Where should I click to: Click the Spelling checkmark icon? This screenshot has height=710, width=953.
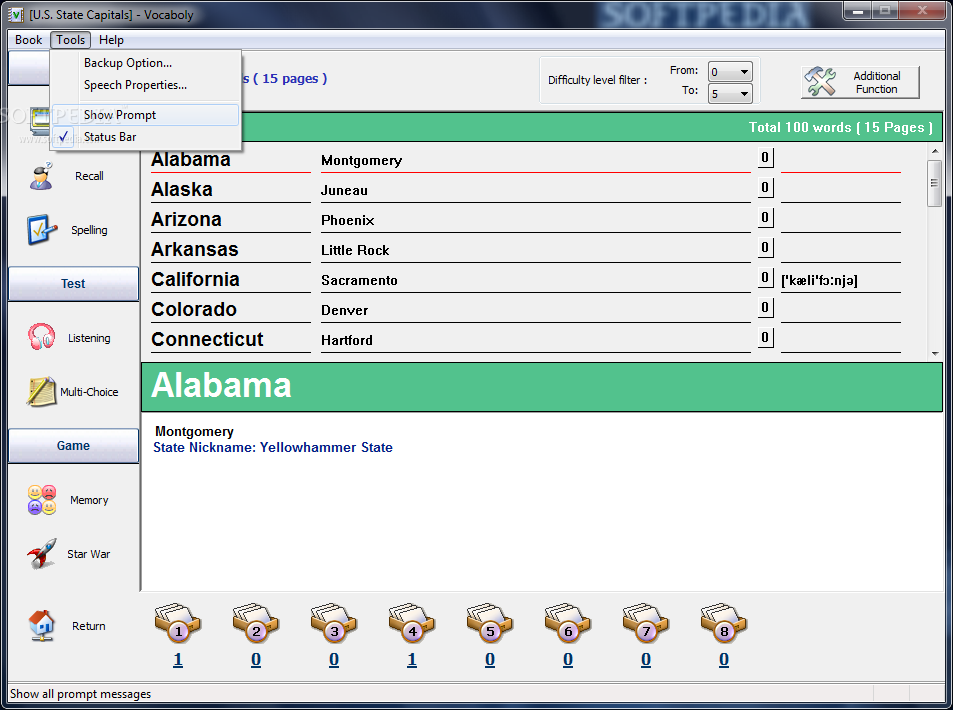[x=41, y=230]
